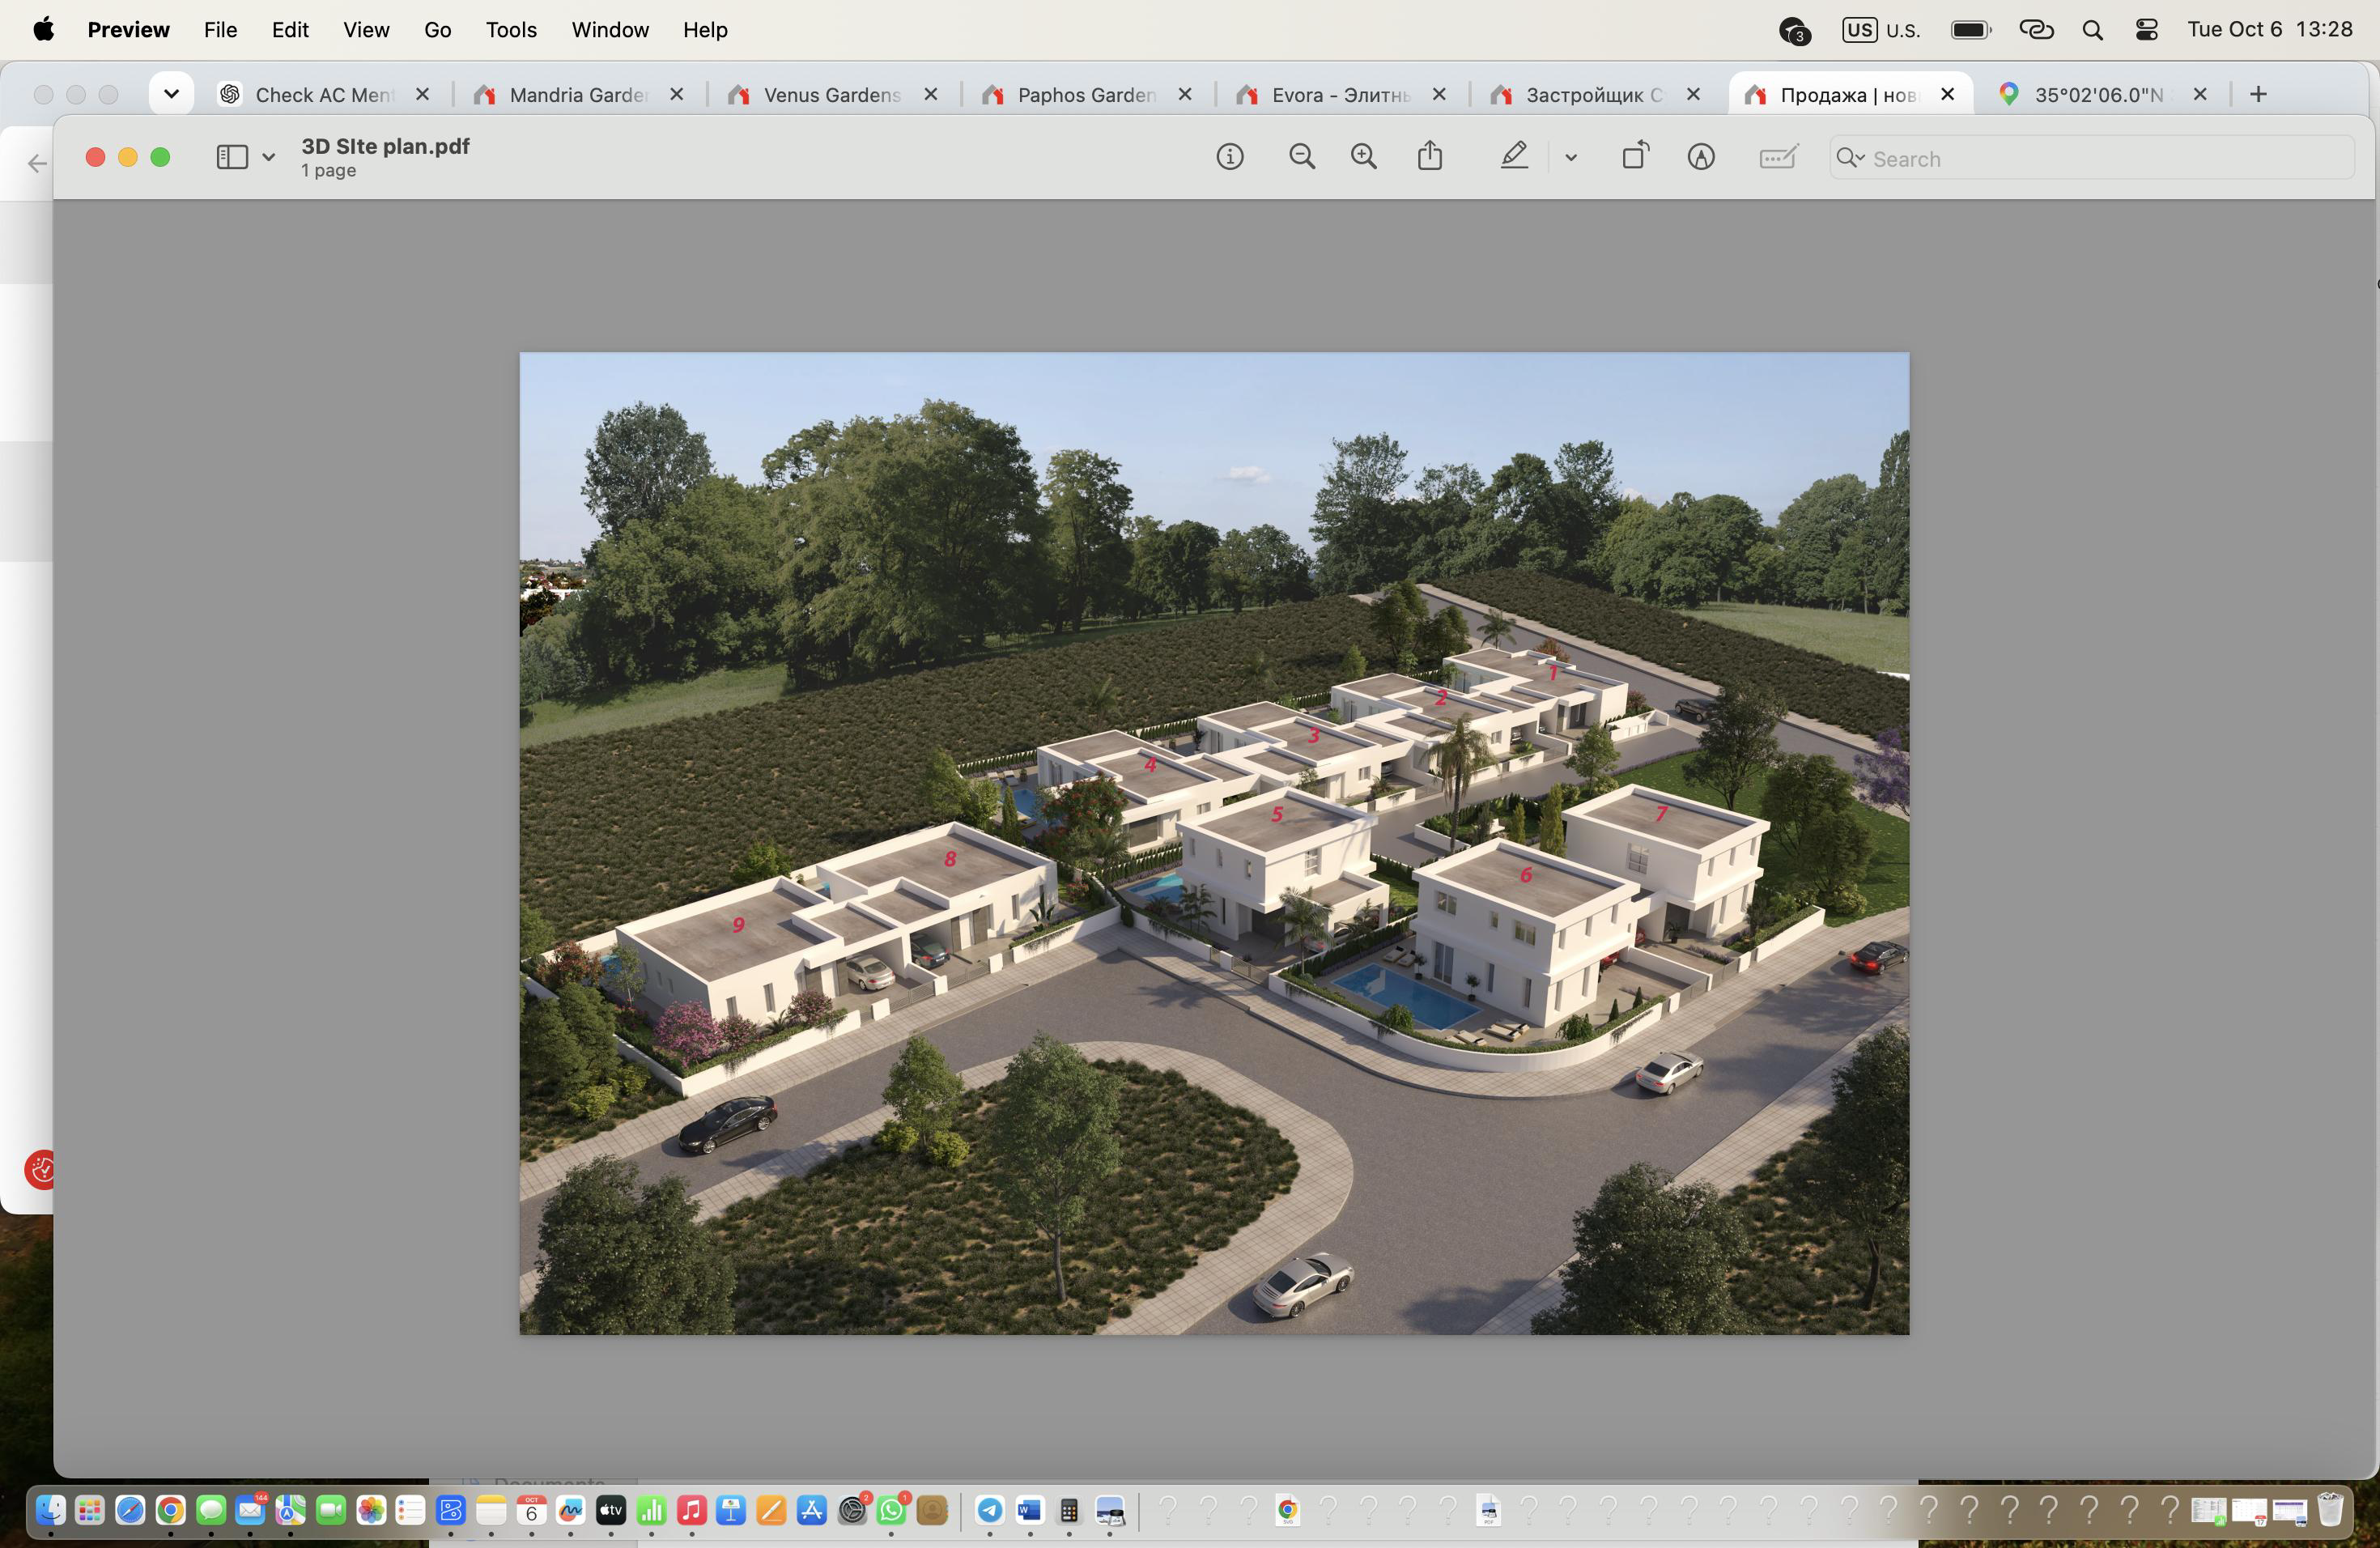Image resolution: width=2380 pixels, height=1548 pixels.
Task: Add a new browser tab
Action: pyautogui.click(x=2258, y=94)
